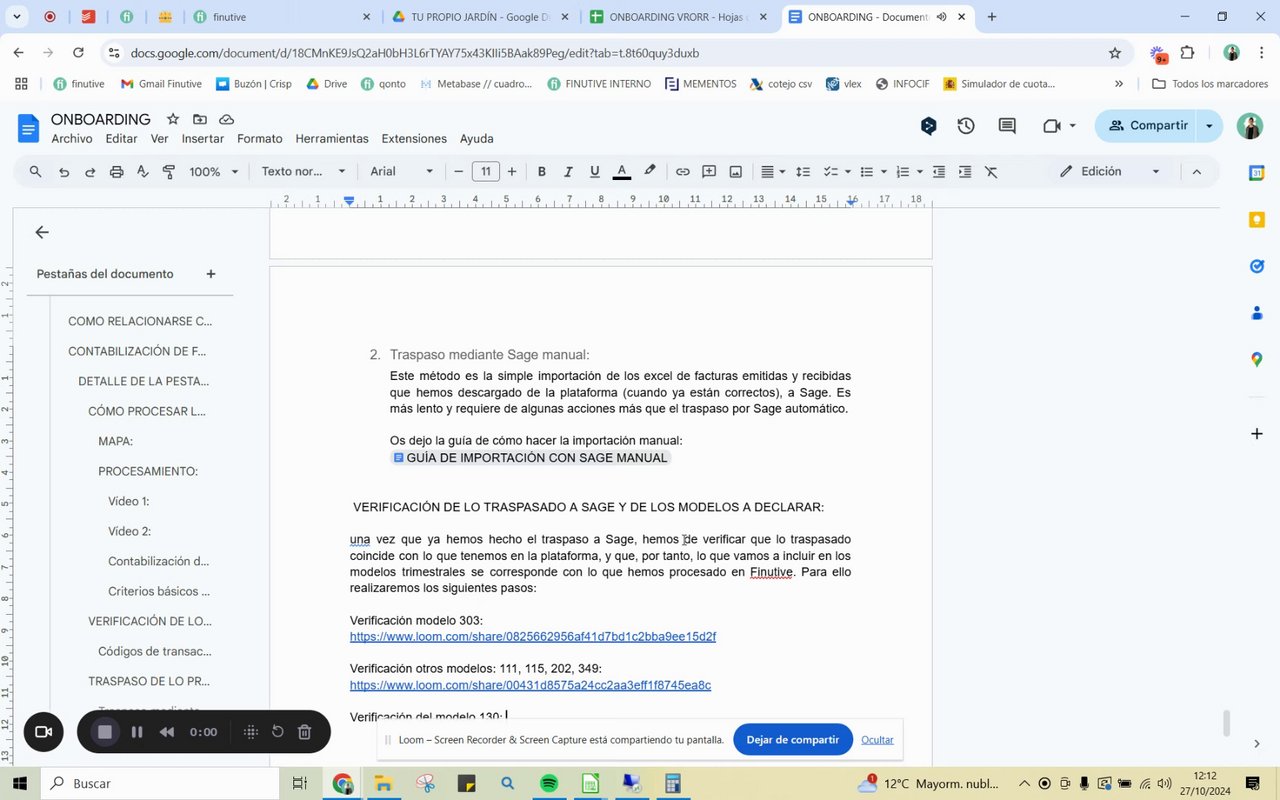Show the overflow bookmarks chevron
This screenshot has height=800, width=1280.
click(x=1119, y=84)
